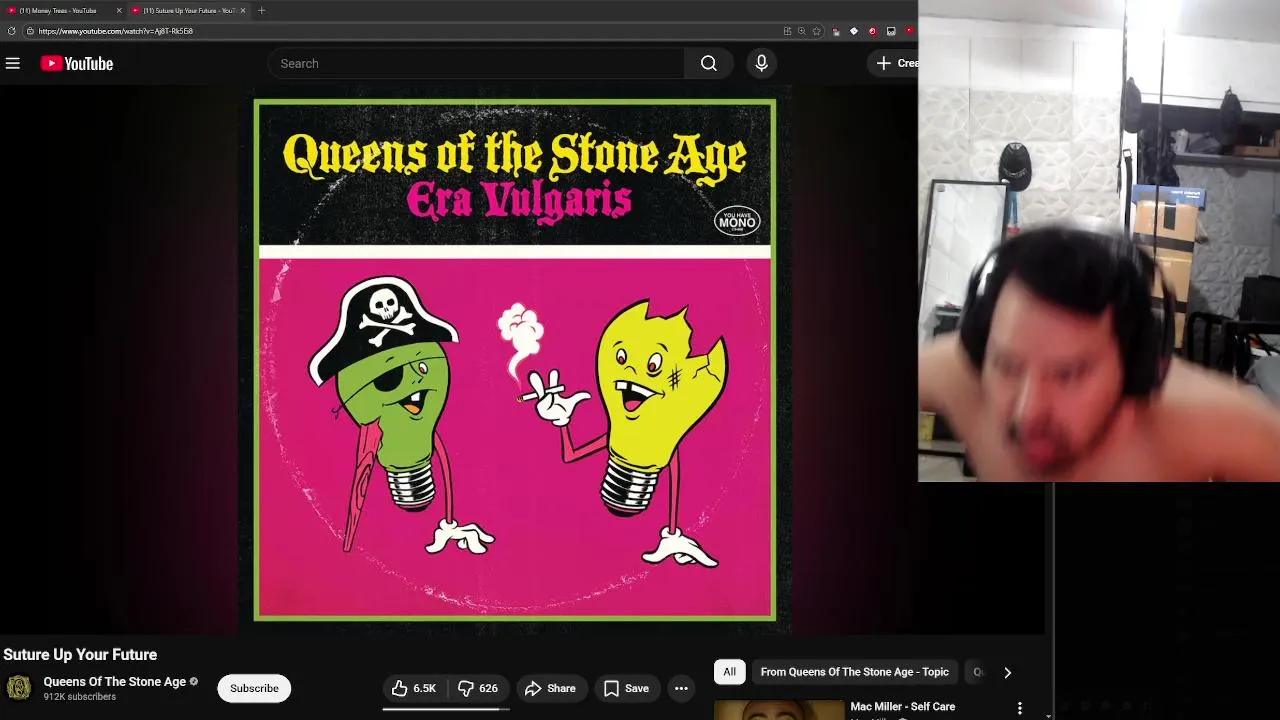Viewport: 1280px width, 720px height.
Task: Open Mac Miller - Self Care video thumbnail
Action: [x=779, y=709]
